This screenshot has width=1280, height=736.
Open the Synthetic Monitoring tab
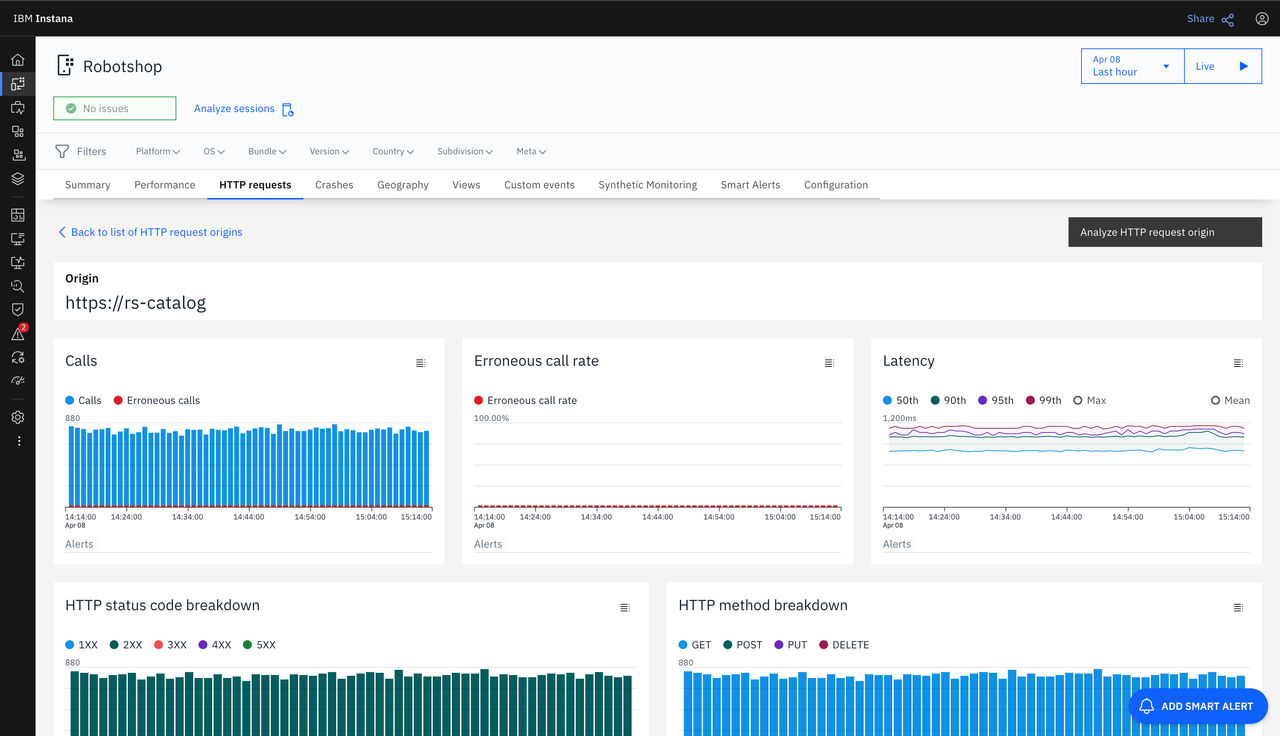pos(648,185)
